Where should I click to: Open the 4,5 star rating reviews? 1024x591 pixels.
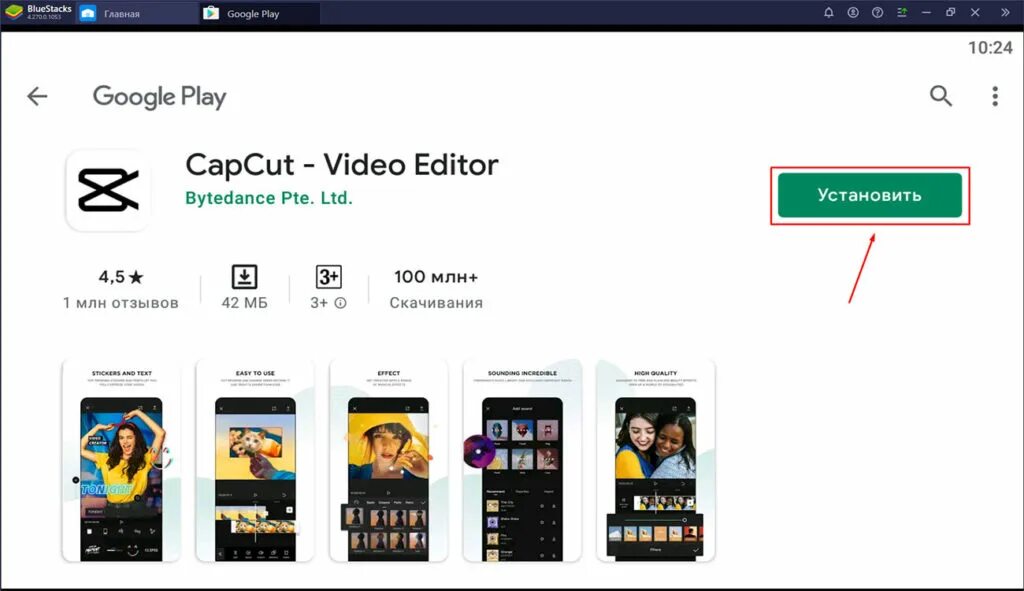coord(121,277)
